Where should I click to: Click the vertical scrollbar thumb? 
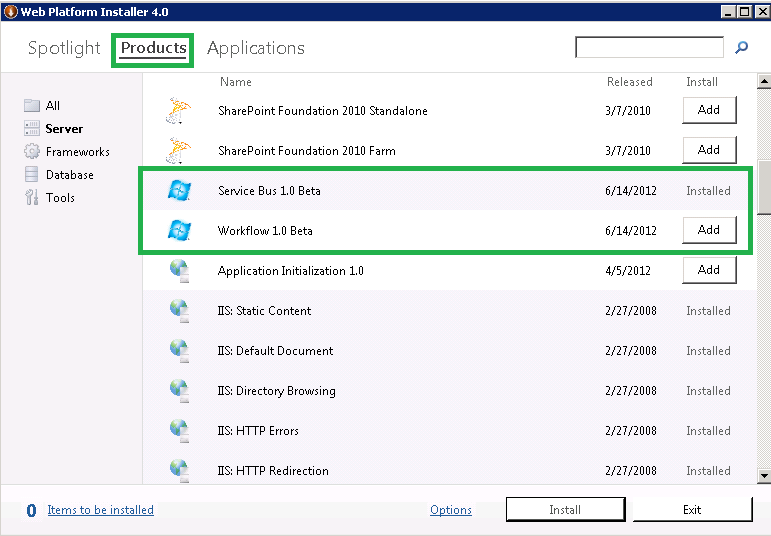tap(764, 187)
